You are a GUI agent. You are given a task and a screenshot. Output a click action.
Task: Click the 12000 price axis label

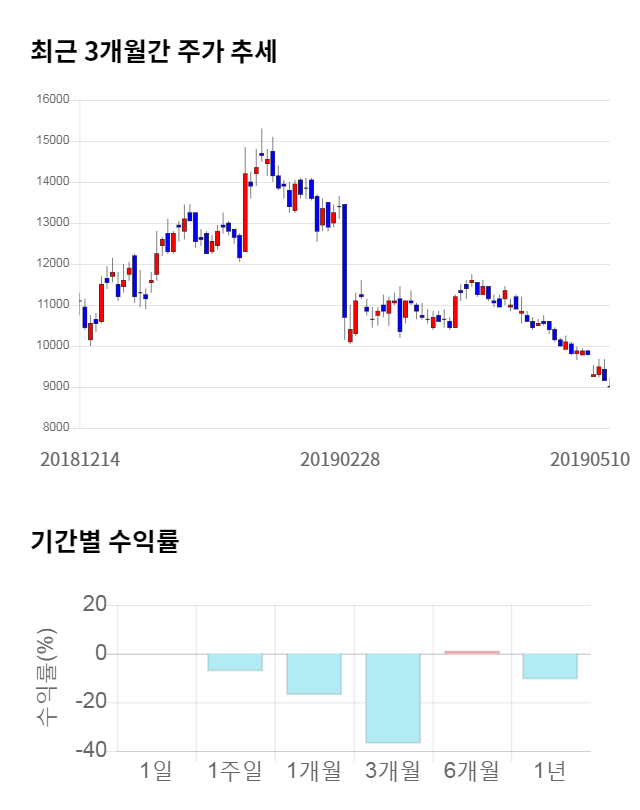click(52, 264)
